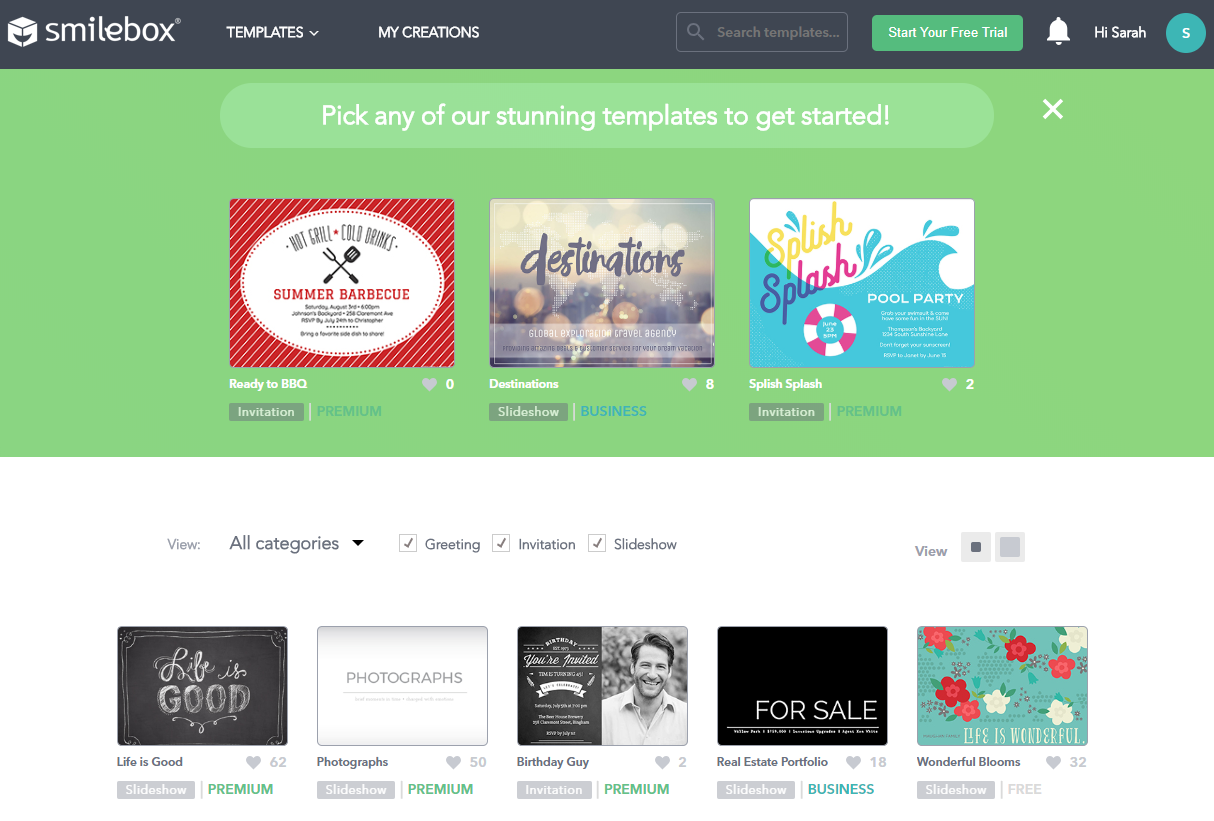Click the Wonderful Blooms title
This screenshot has width=1214, height=821.
point(968,762)
